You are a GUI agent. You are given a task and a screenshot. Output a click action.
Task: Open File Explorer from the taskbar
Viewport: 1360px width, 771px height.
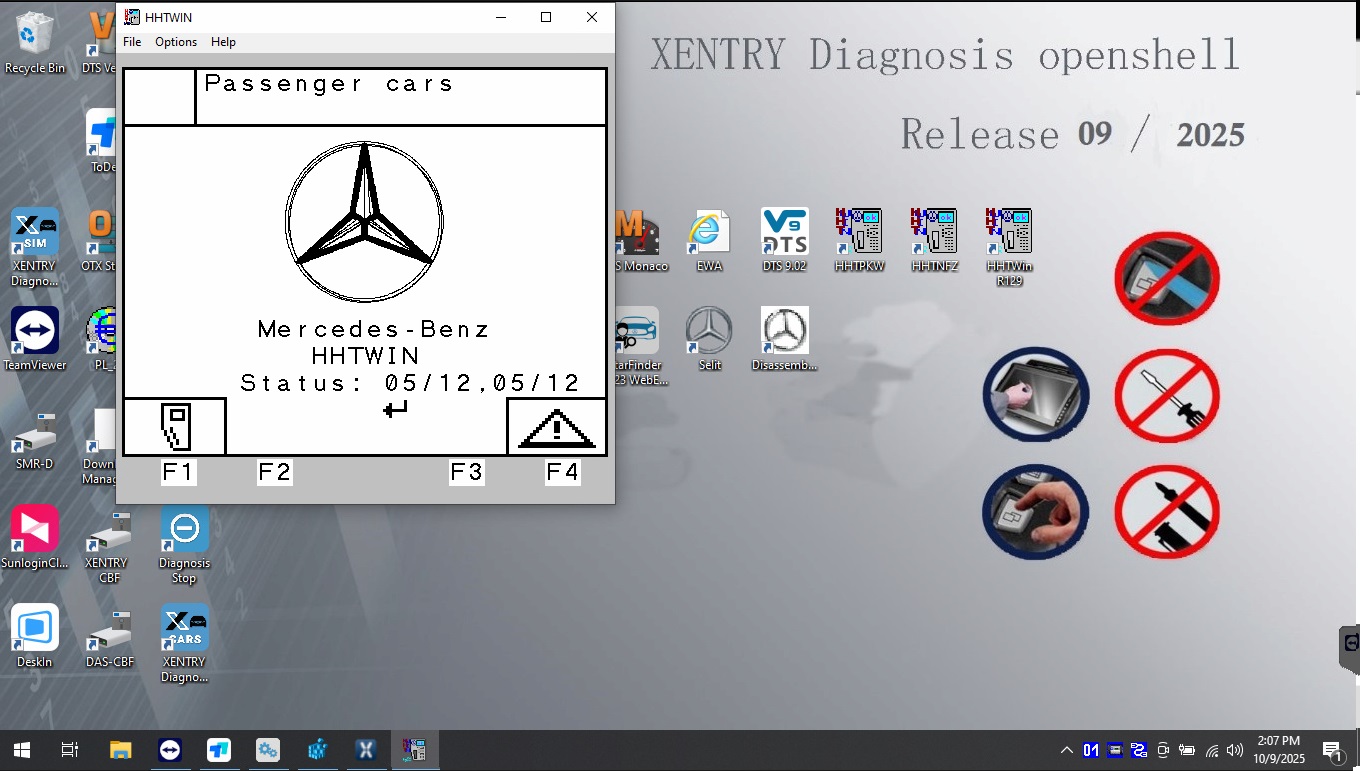[120, 750]
